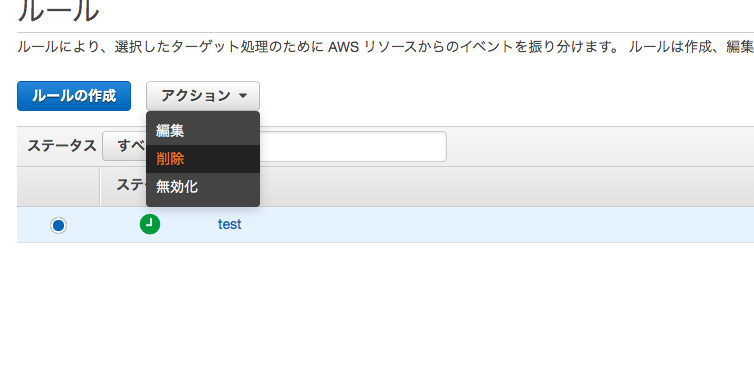Click the highlighted test rule row background
This screenshot has height=374, width=754.
pos(481,224)
